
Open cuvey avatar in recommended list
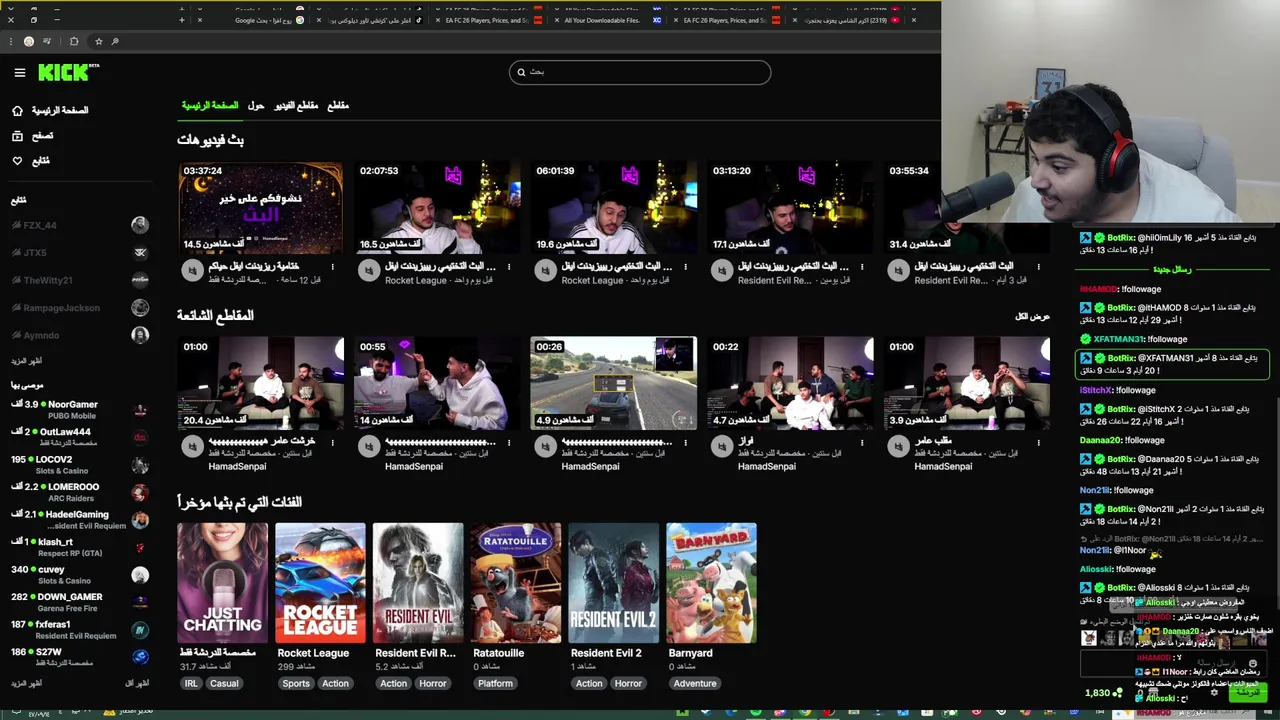[140, 574]
